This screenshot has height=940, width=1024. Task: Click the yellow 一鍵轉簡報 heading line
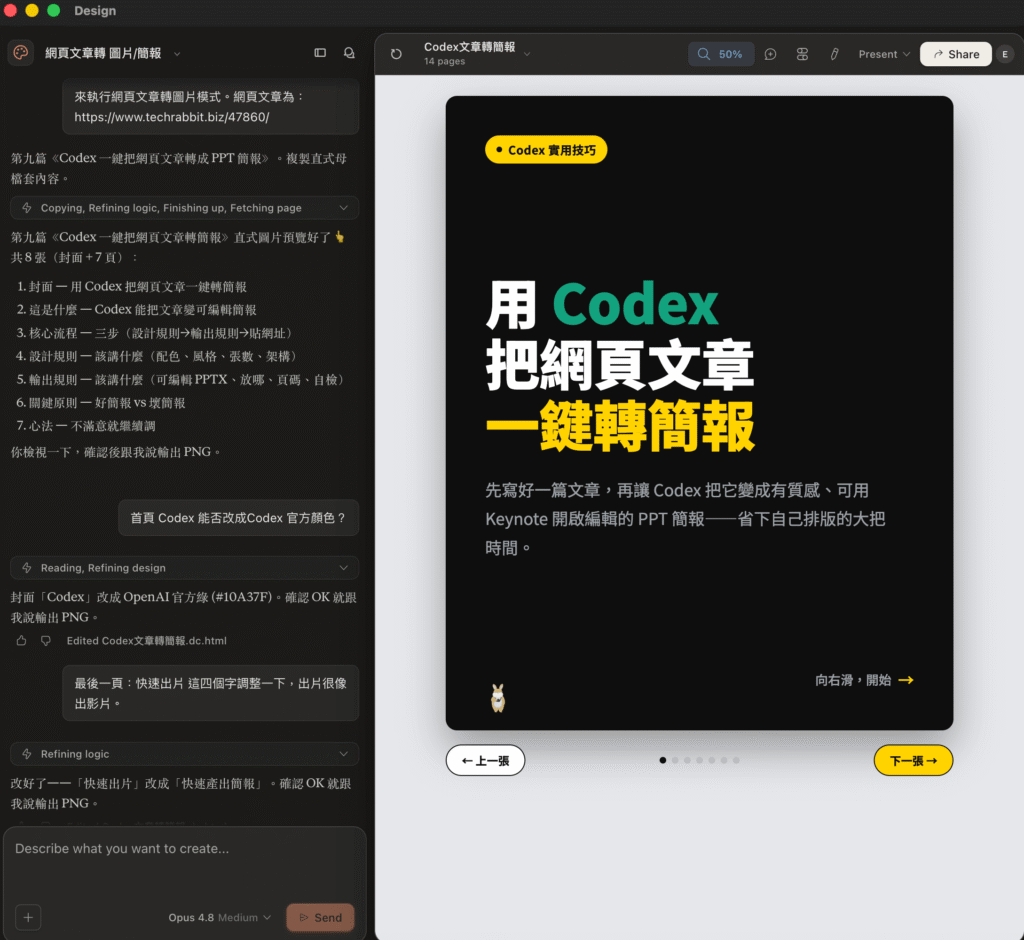[620, 427]
